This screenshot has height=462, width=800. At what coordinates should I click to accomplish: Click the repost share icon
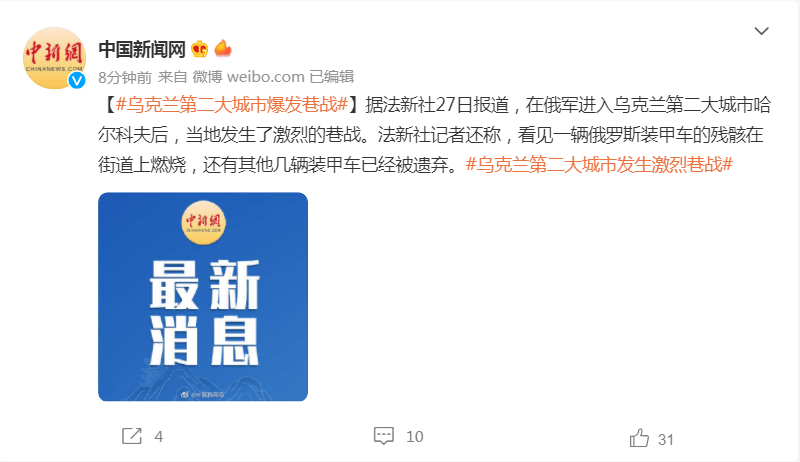point(132,436)
